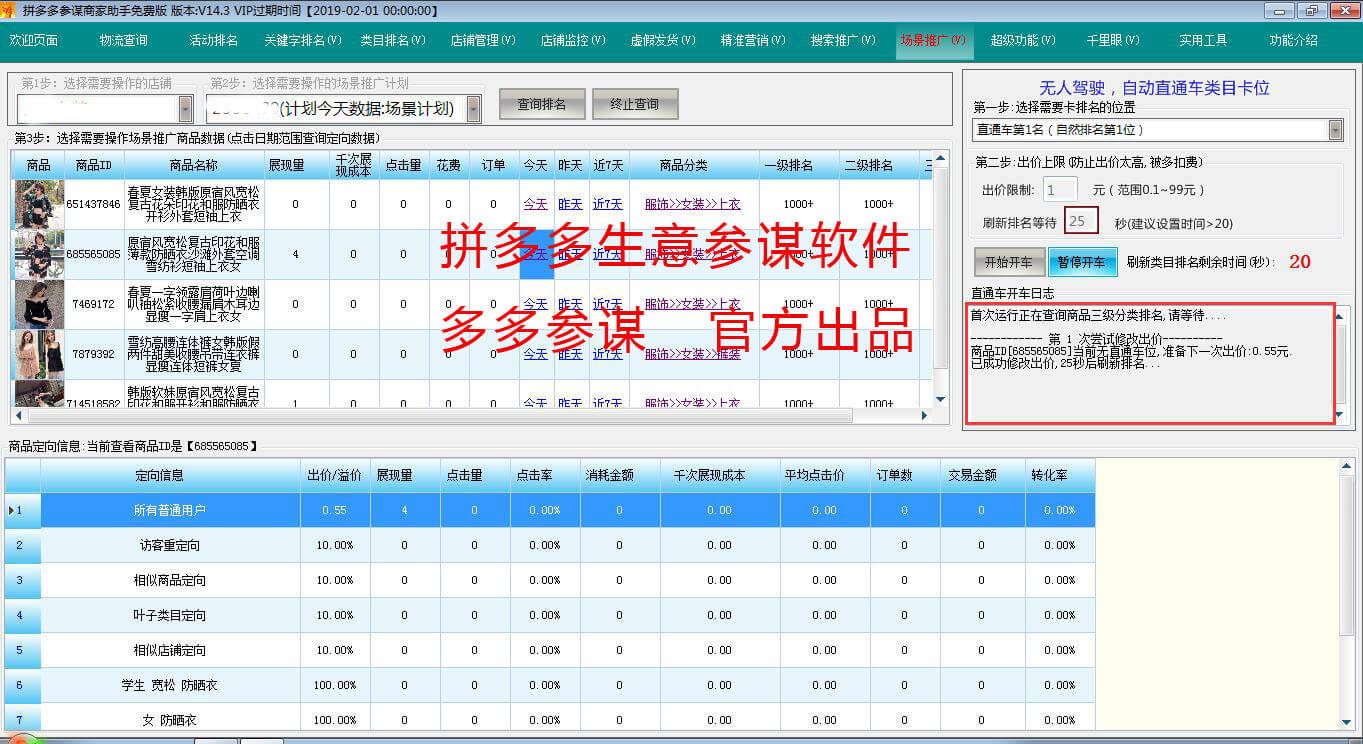Open the 千里眼 menu
Viewport: 1363px width, 744px height.
point(1113,41)
